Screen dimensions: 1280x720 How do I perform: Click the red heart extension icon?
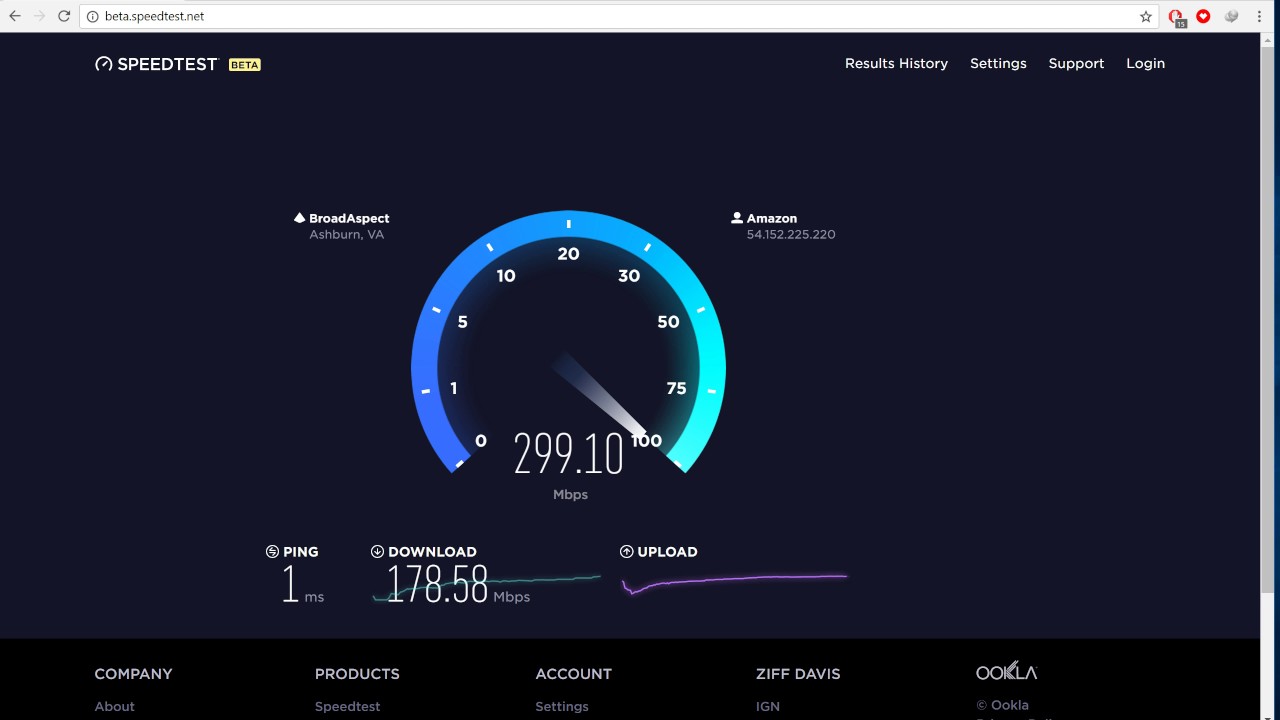[x=1203, y=16]
